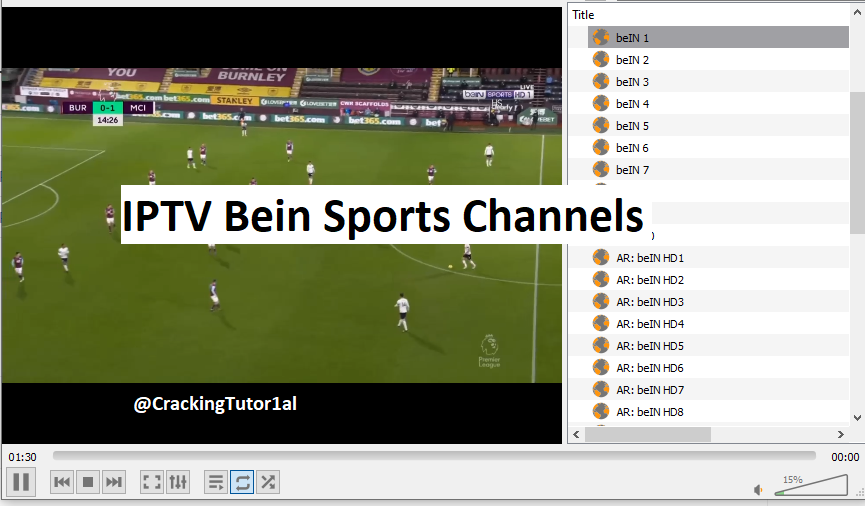Click the stream icon beside beIN 2
Image resolution: width=865 pixels, height=506 pixels.
pos(601,60)
